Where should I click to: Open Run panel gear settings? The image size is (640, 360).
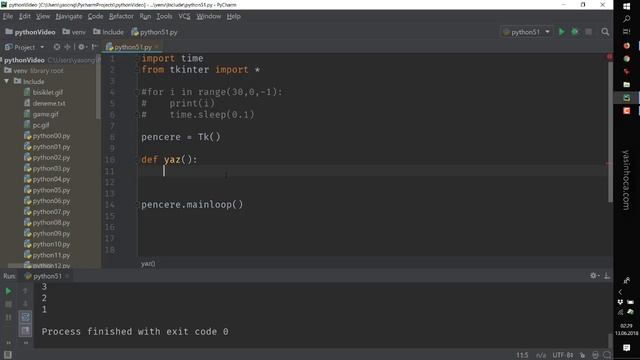594,276
